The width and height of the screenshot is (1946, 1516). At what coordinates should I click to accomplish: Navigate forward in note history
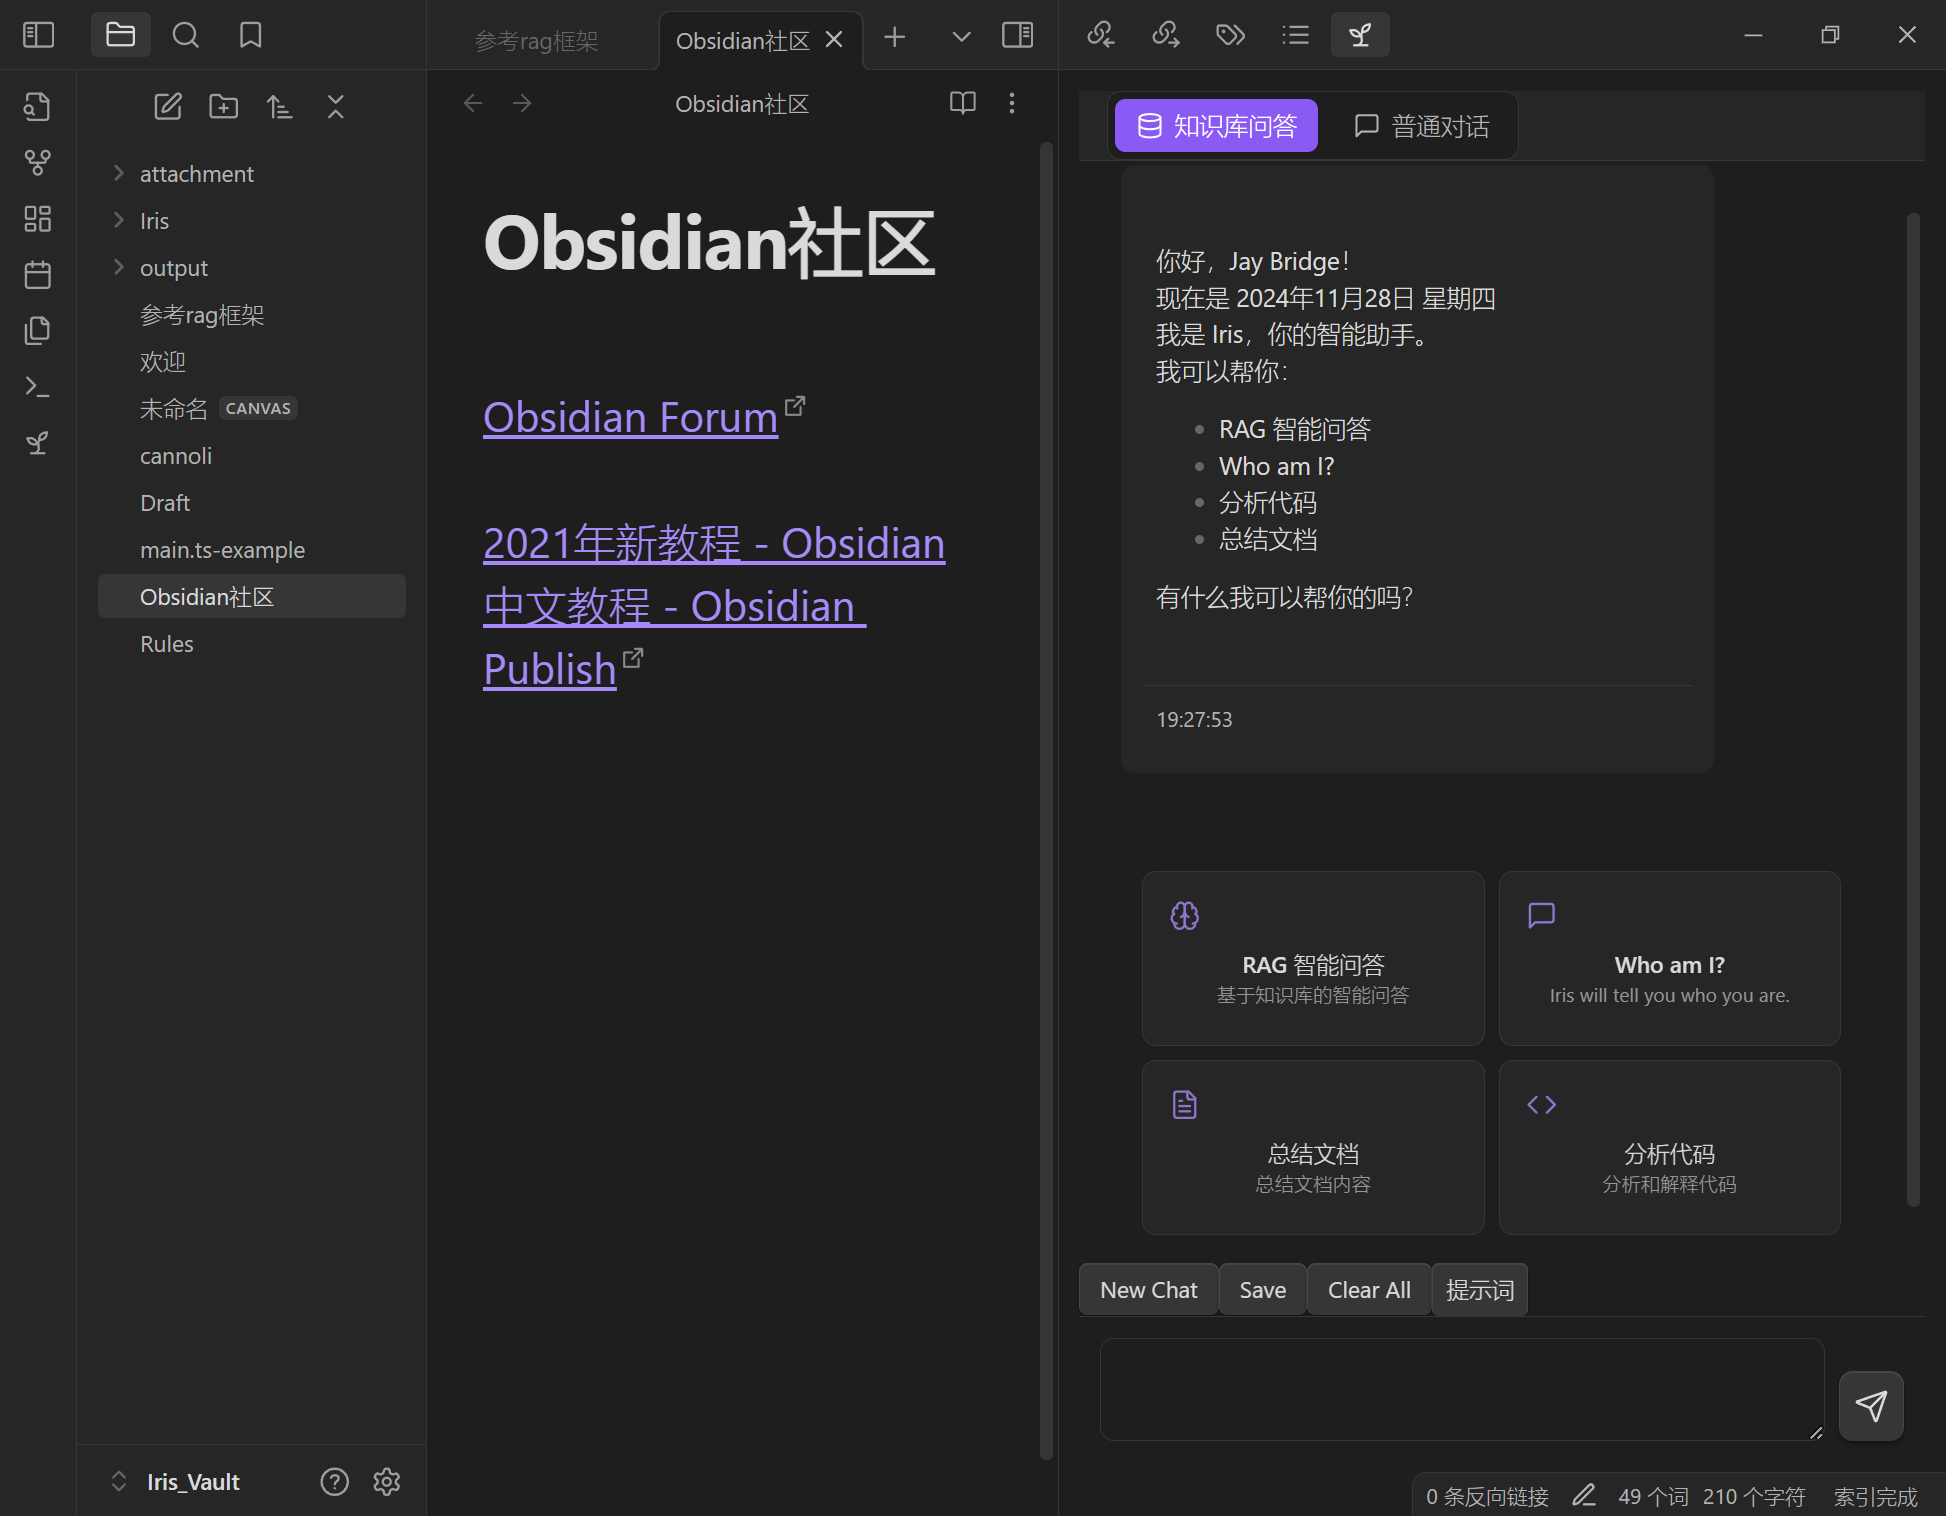522,103
